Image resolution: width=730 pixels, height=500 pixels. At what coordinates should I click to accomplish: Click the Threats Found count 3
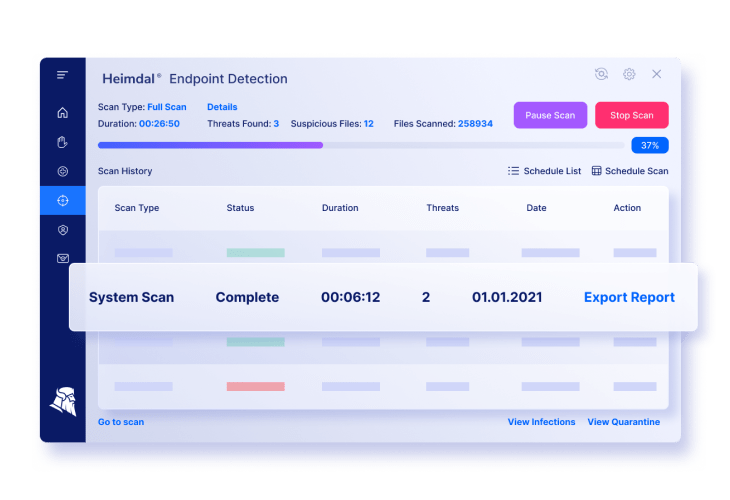pos(276,124)
